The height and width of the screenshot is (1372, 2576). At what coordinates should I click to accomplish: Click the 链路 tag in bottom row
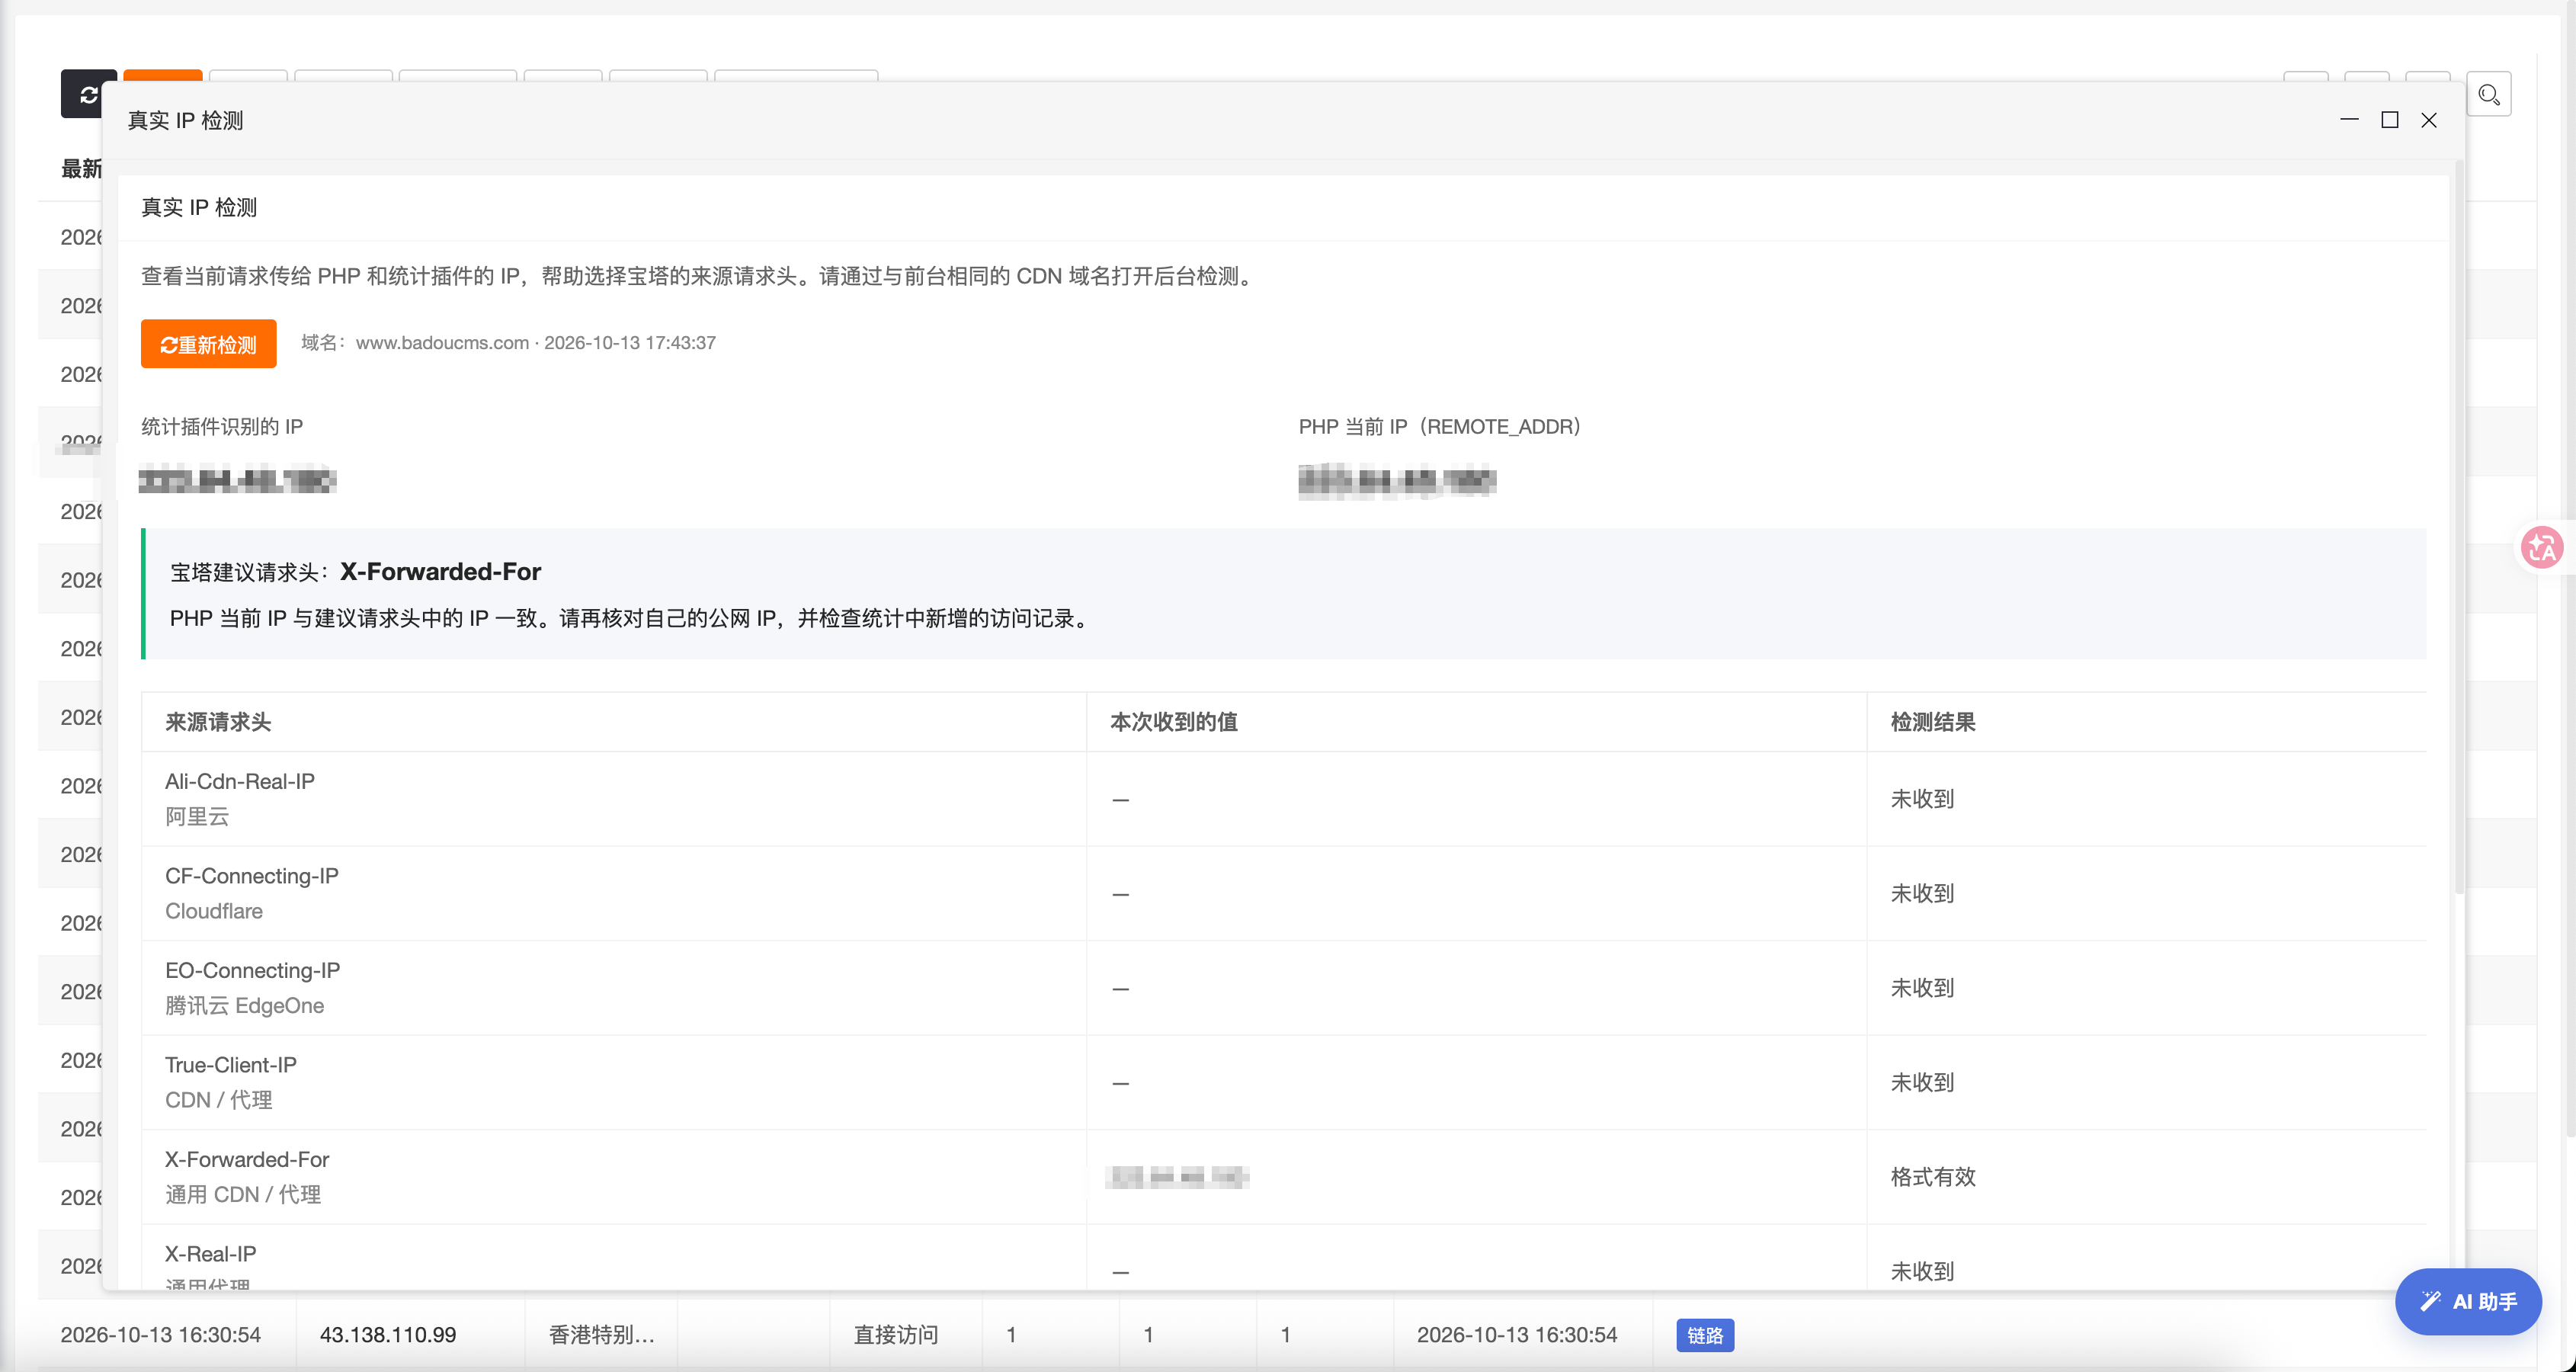point(1705,1335)
